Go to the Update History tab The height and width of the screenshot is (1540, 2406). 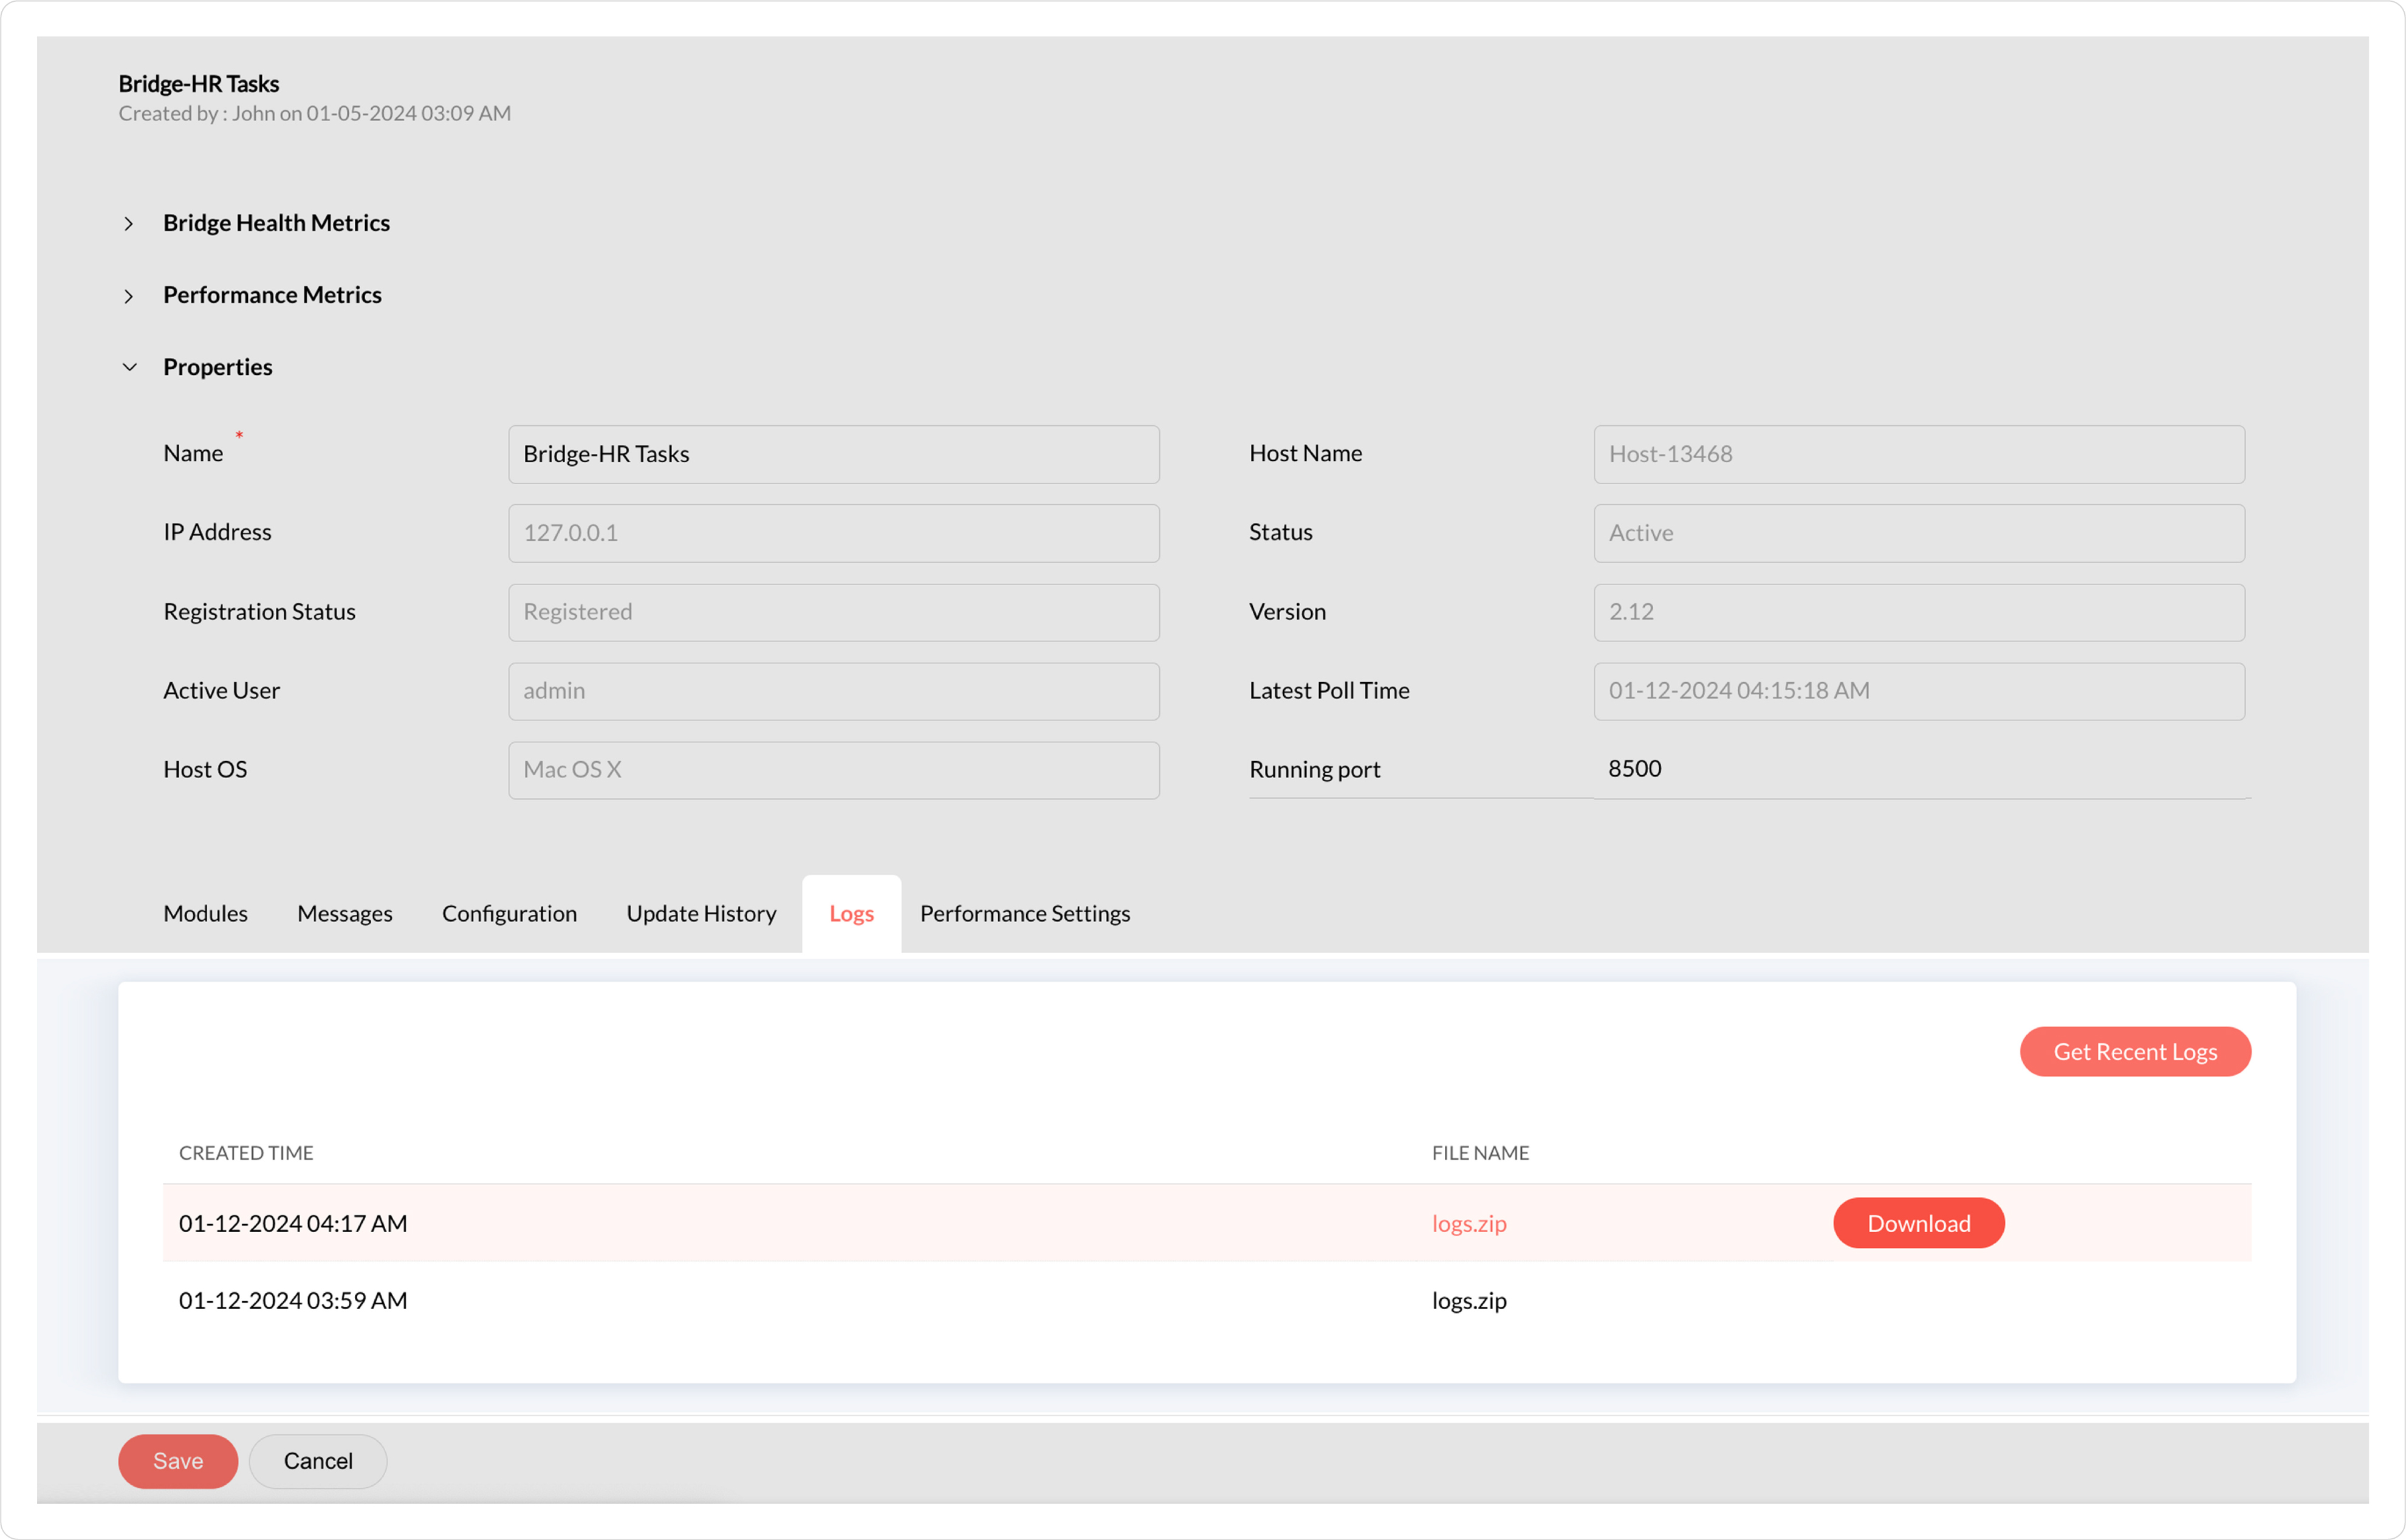701,913
